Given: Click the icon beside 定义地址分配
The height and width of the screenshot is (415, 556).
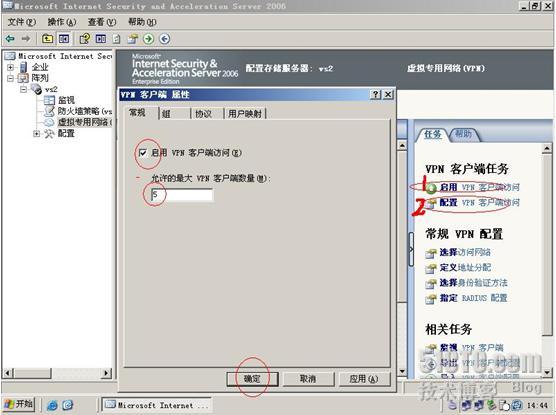Looking at the screenshot, I should coord(430,268).
